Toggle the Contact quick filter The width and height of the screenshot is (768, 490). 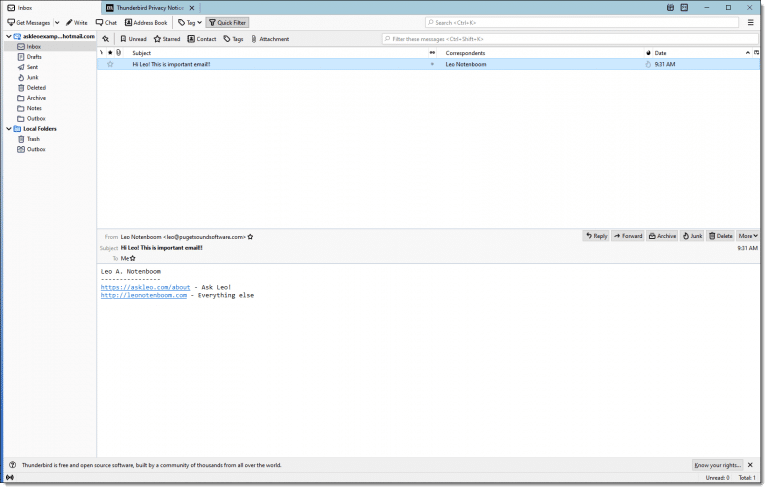coord(202,39)
